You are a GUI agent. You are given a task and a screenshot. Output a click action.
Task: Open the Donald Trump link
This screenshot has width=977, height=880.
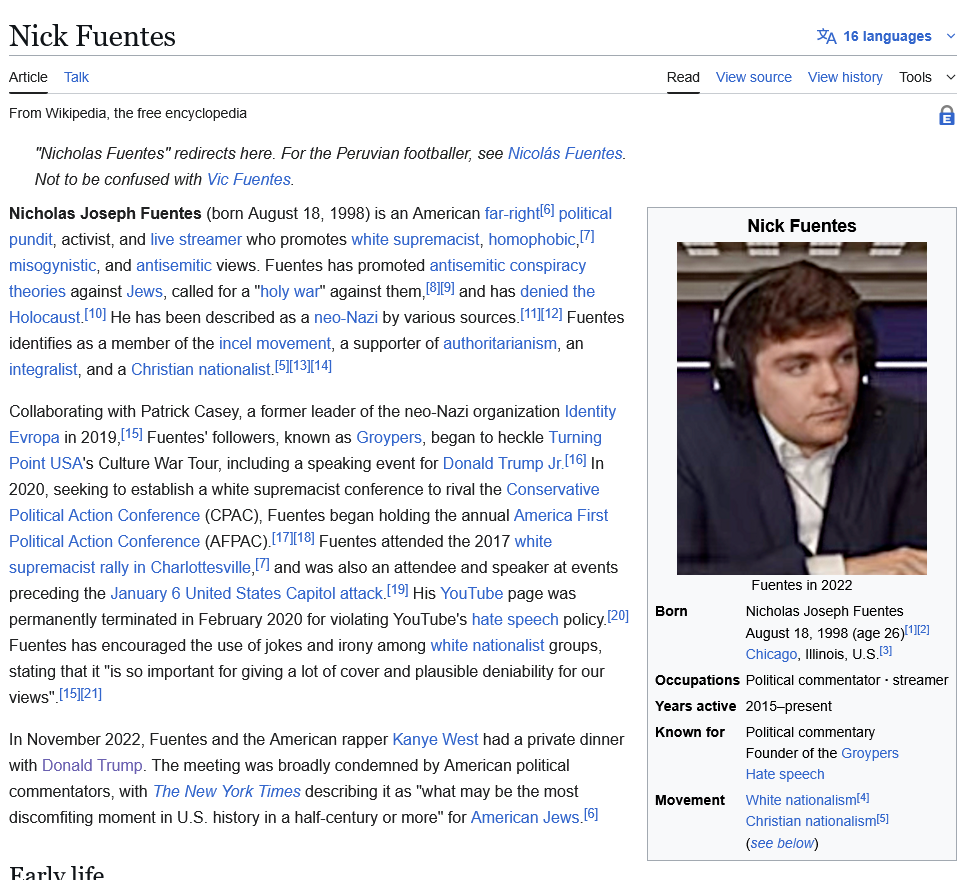point(92,765)
